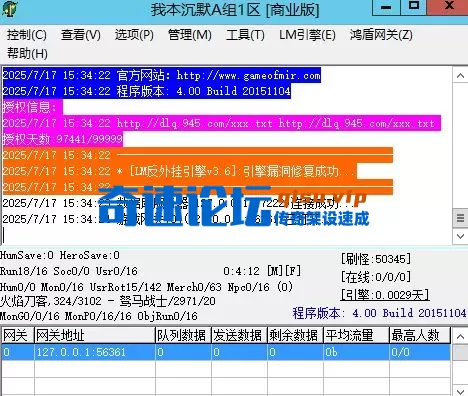Click the 0/0 max players cell

[x=420, y=352]
